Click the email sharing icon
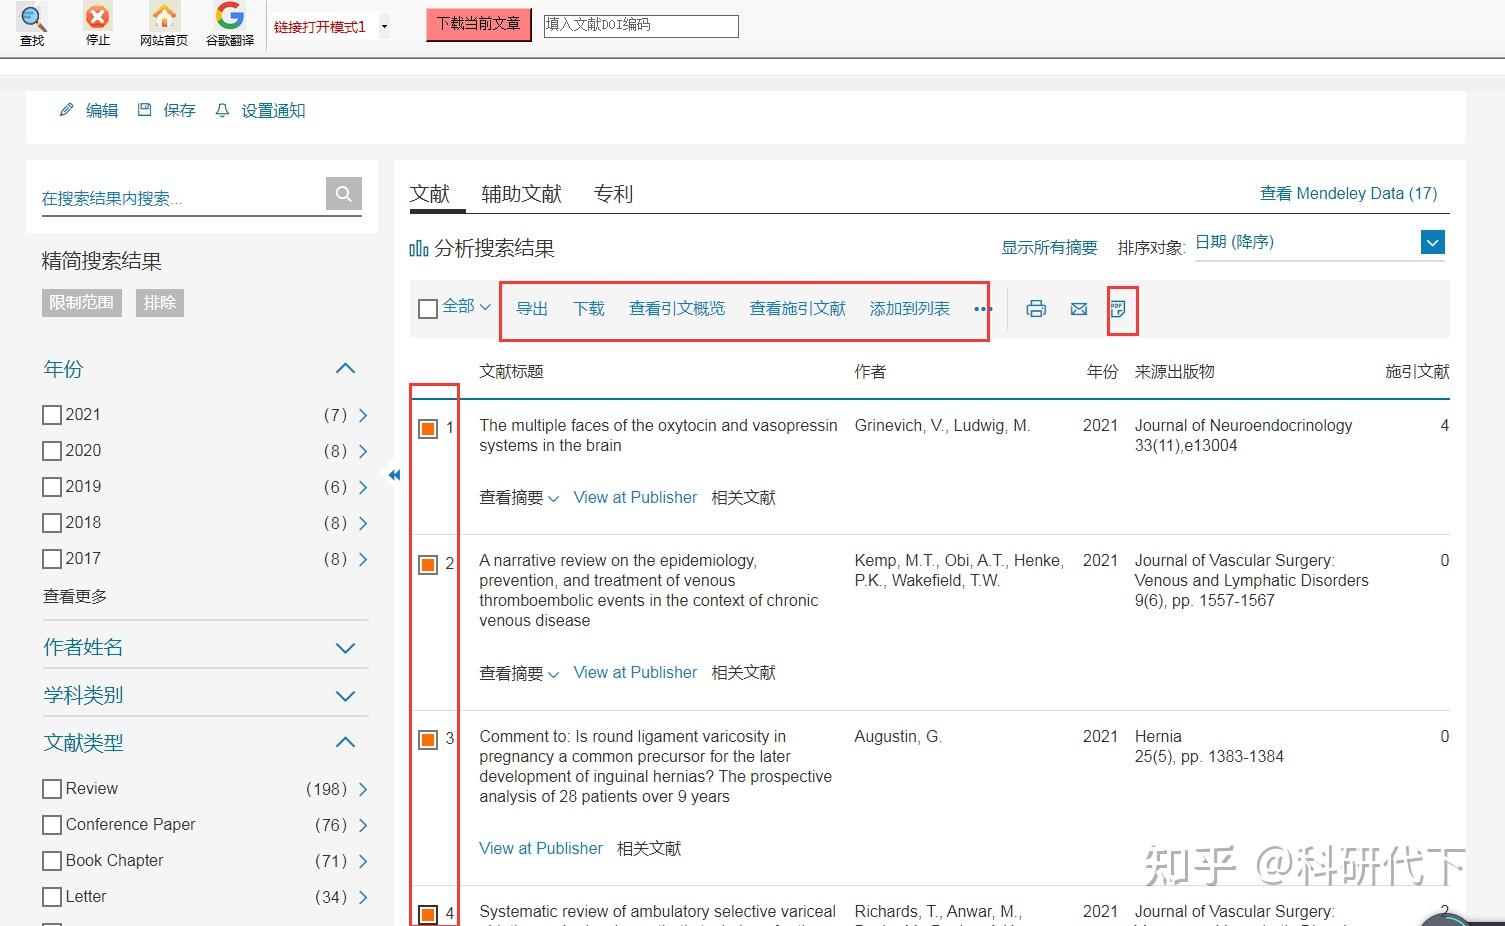Image resolution: width=1505 pixels, height=926 pixels. point(1078,309)
